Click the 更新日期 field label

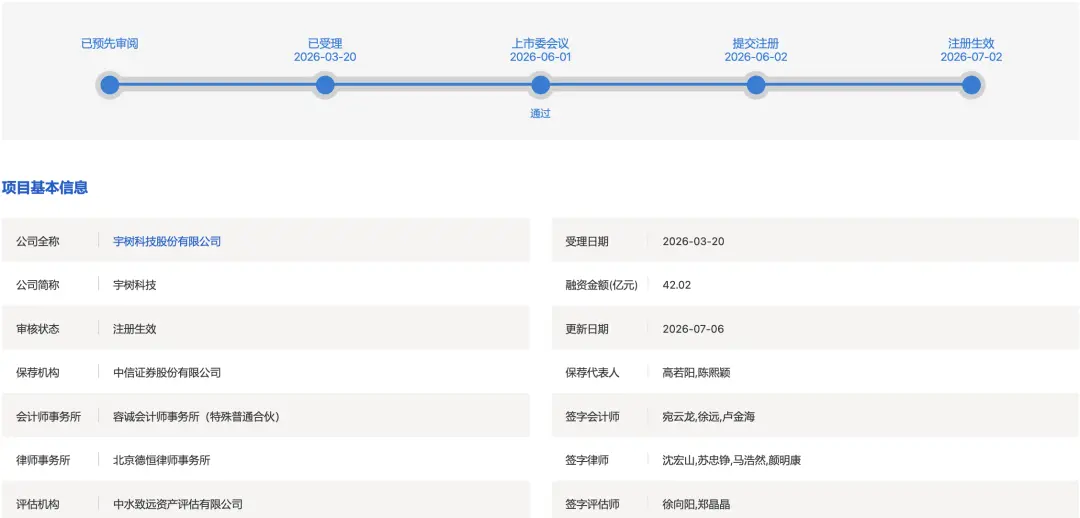click(587, 329)
